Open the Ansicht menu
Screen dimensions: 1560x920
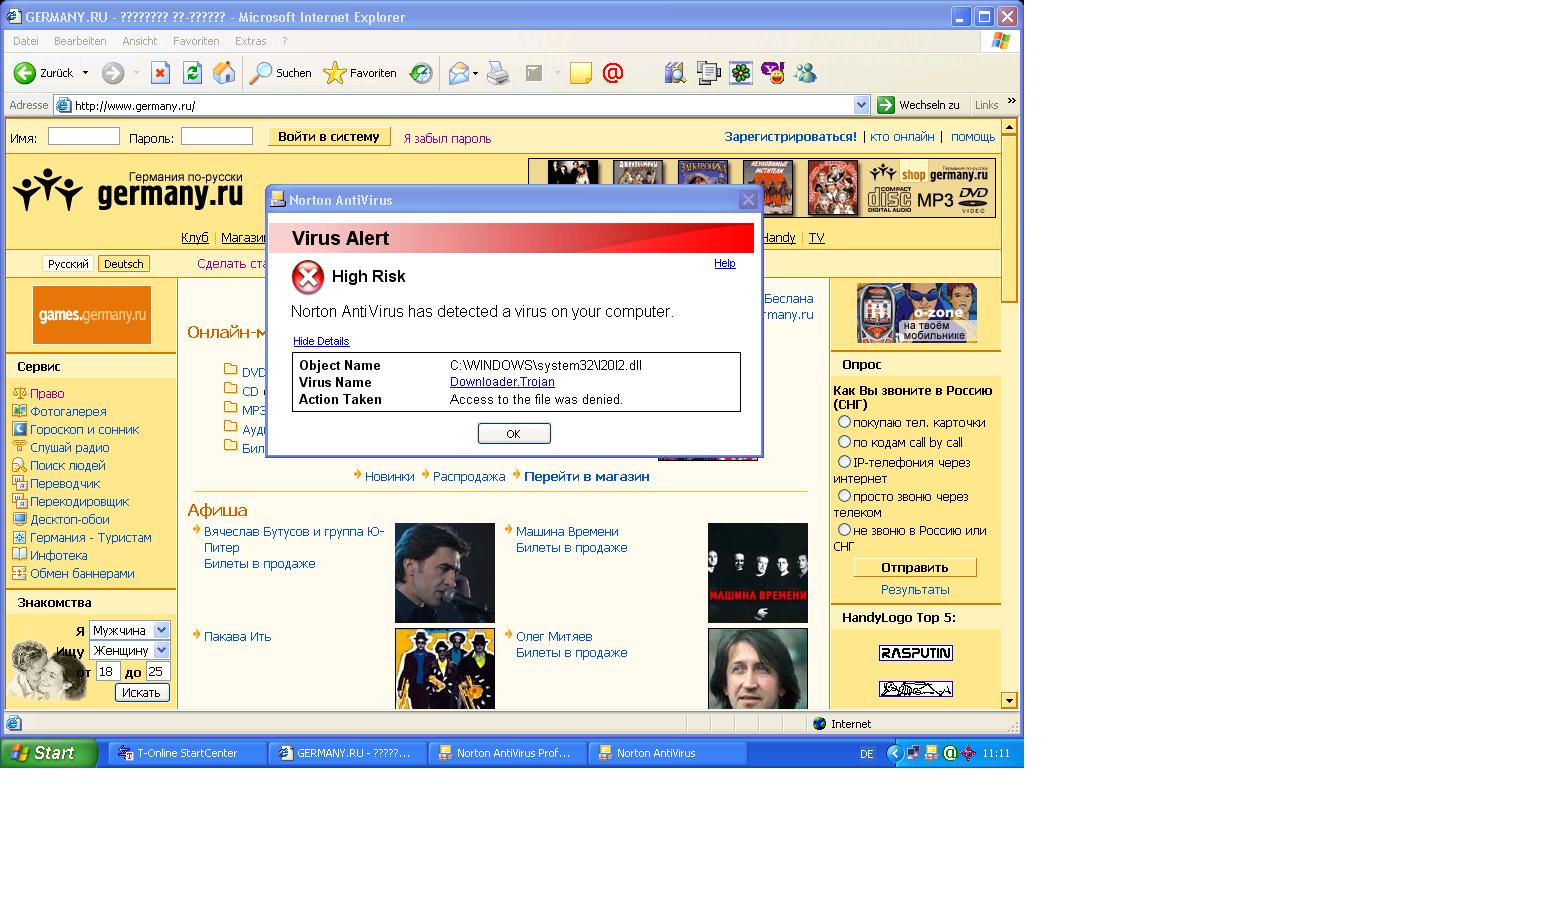click(x=140, y=41)
